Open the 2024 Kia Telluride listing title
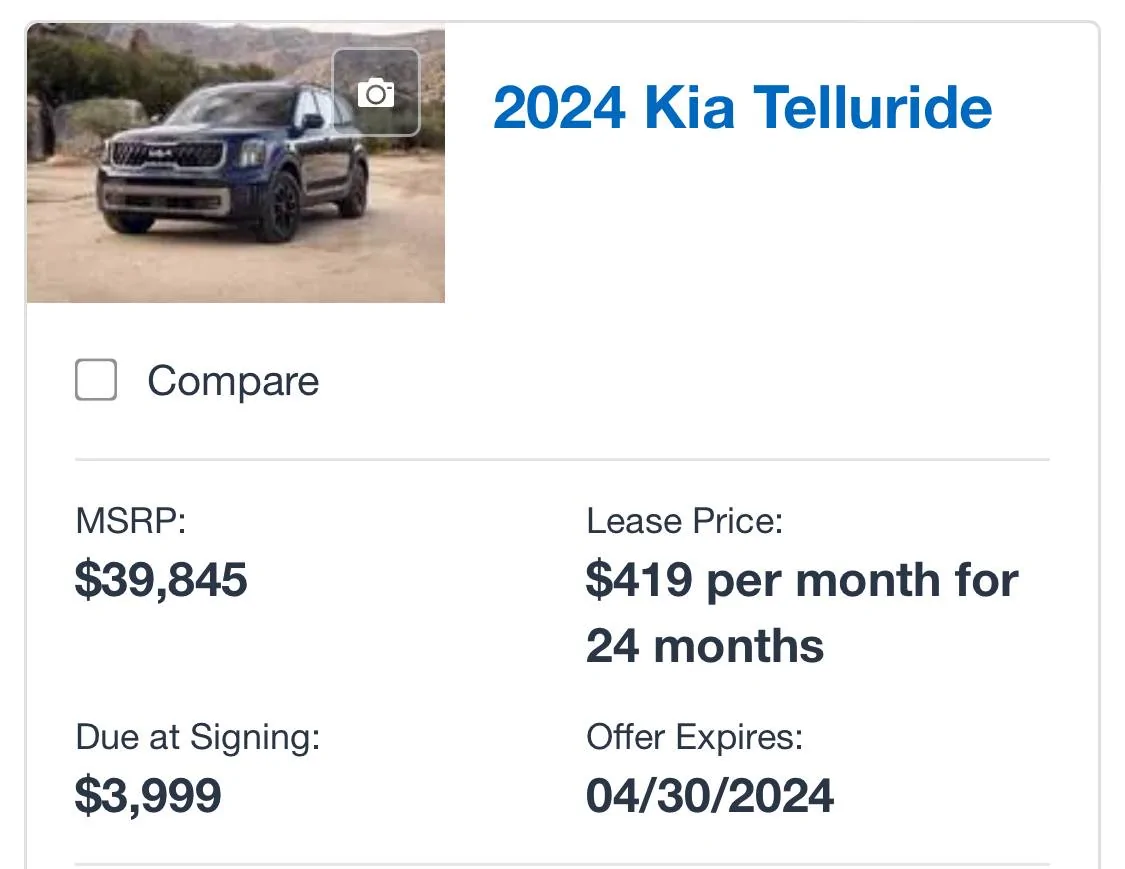 click(x=742, y=108)
